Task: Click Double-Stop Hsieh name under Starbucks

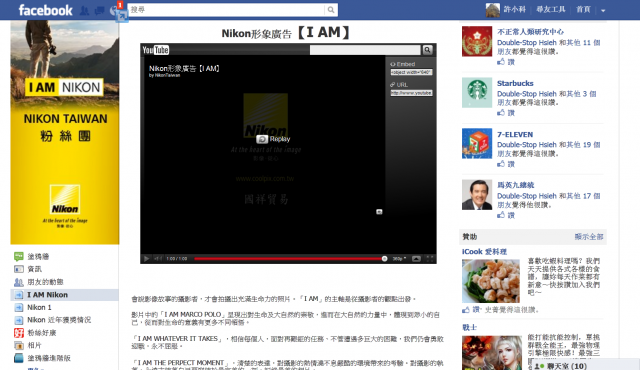Action: coord(527,94)
